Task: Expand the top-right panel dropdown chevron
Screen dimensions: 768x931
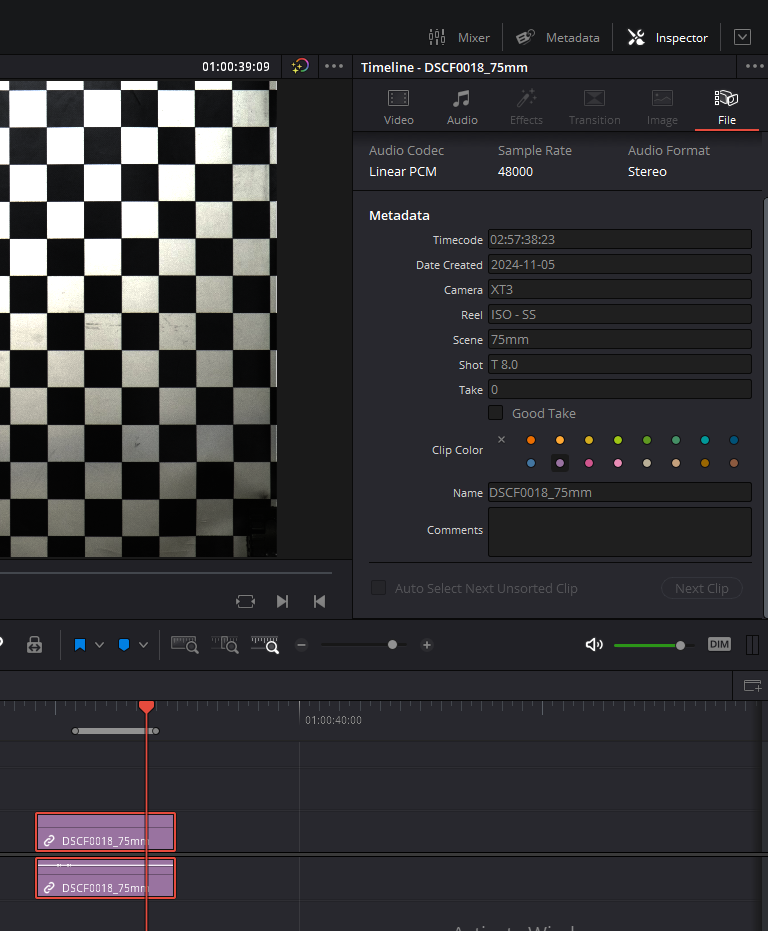Action: 742,37
